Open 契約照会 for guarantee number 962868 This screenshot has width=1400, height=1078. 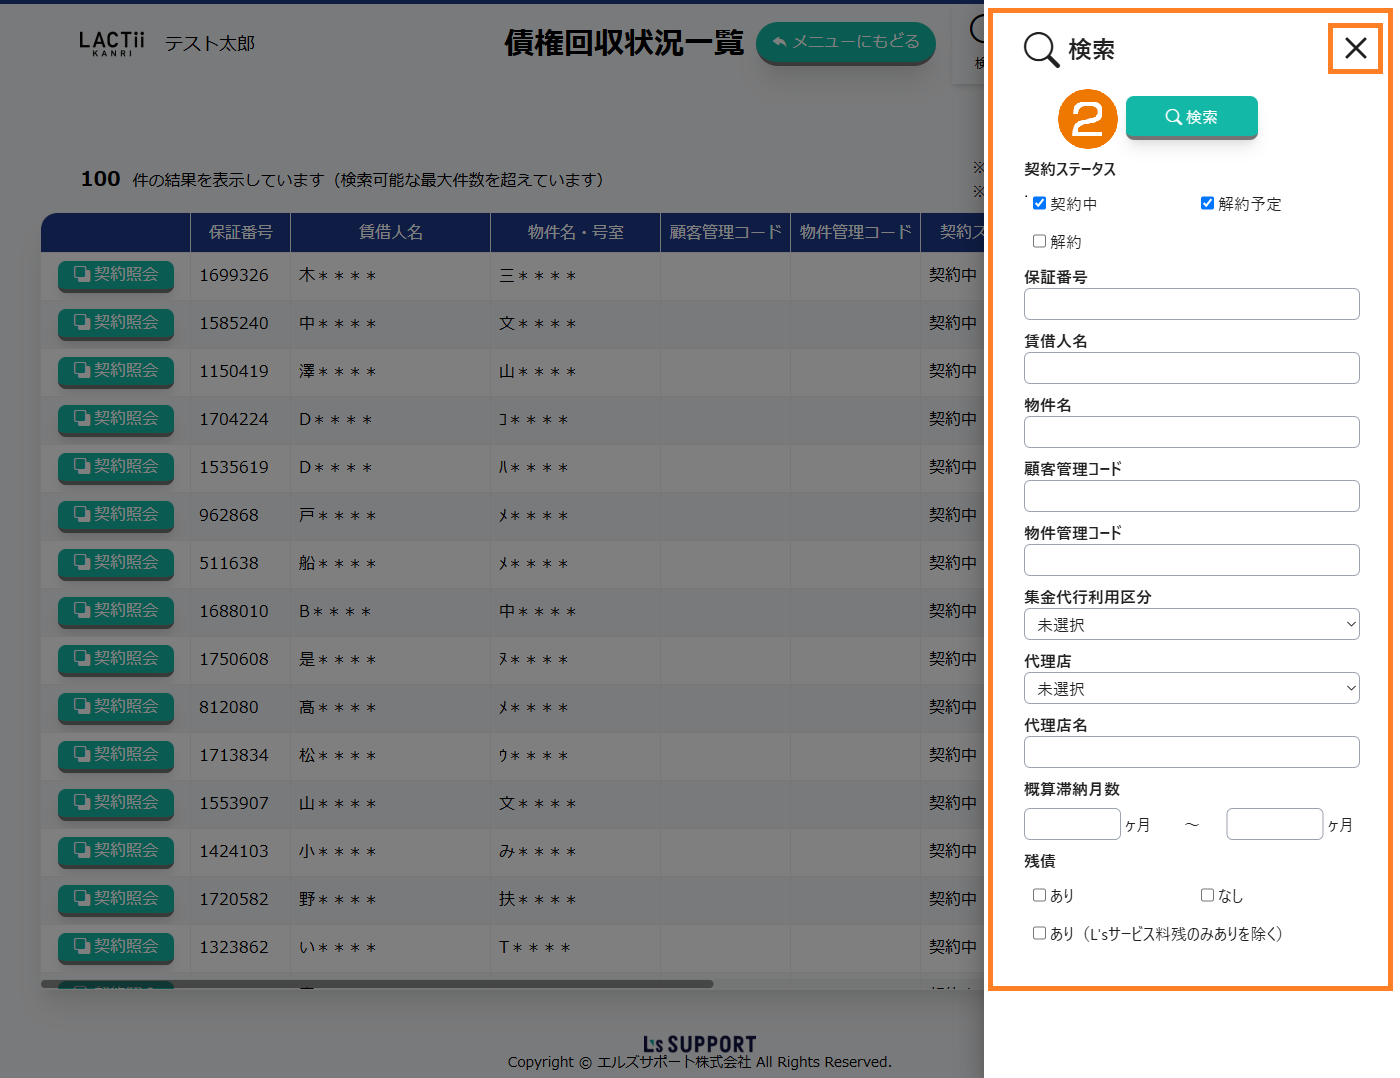[116, 515]
